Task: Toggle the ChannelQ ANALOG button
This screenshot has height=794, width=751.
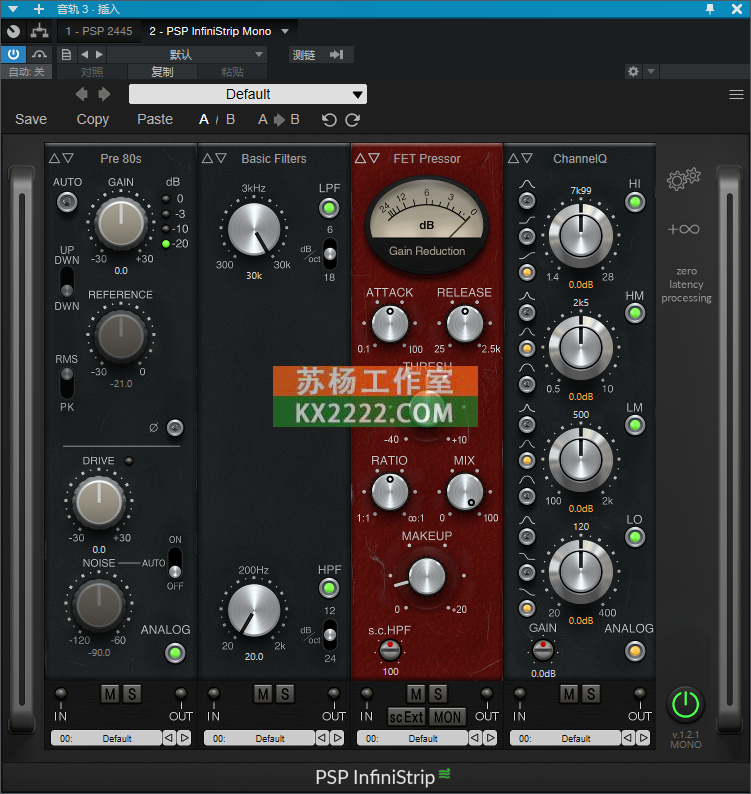Action: pyautogui.click(x=635, y=651)
